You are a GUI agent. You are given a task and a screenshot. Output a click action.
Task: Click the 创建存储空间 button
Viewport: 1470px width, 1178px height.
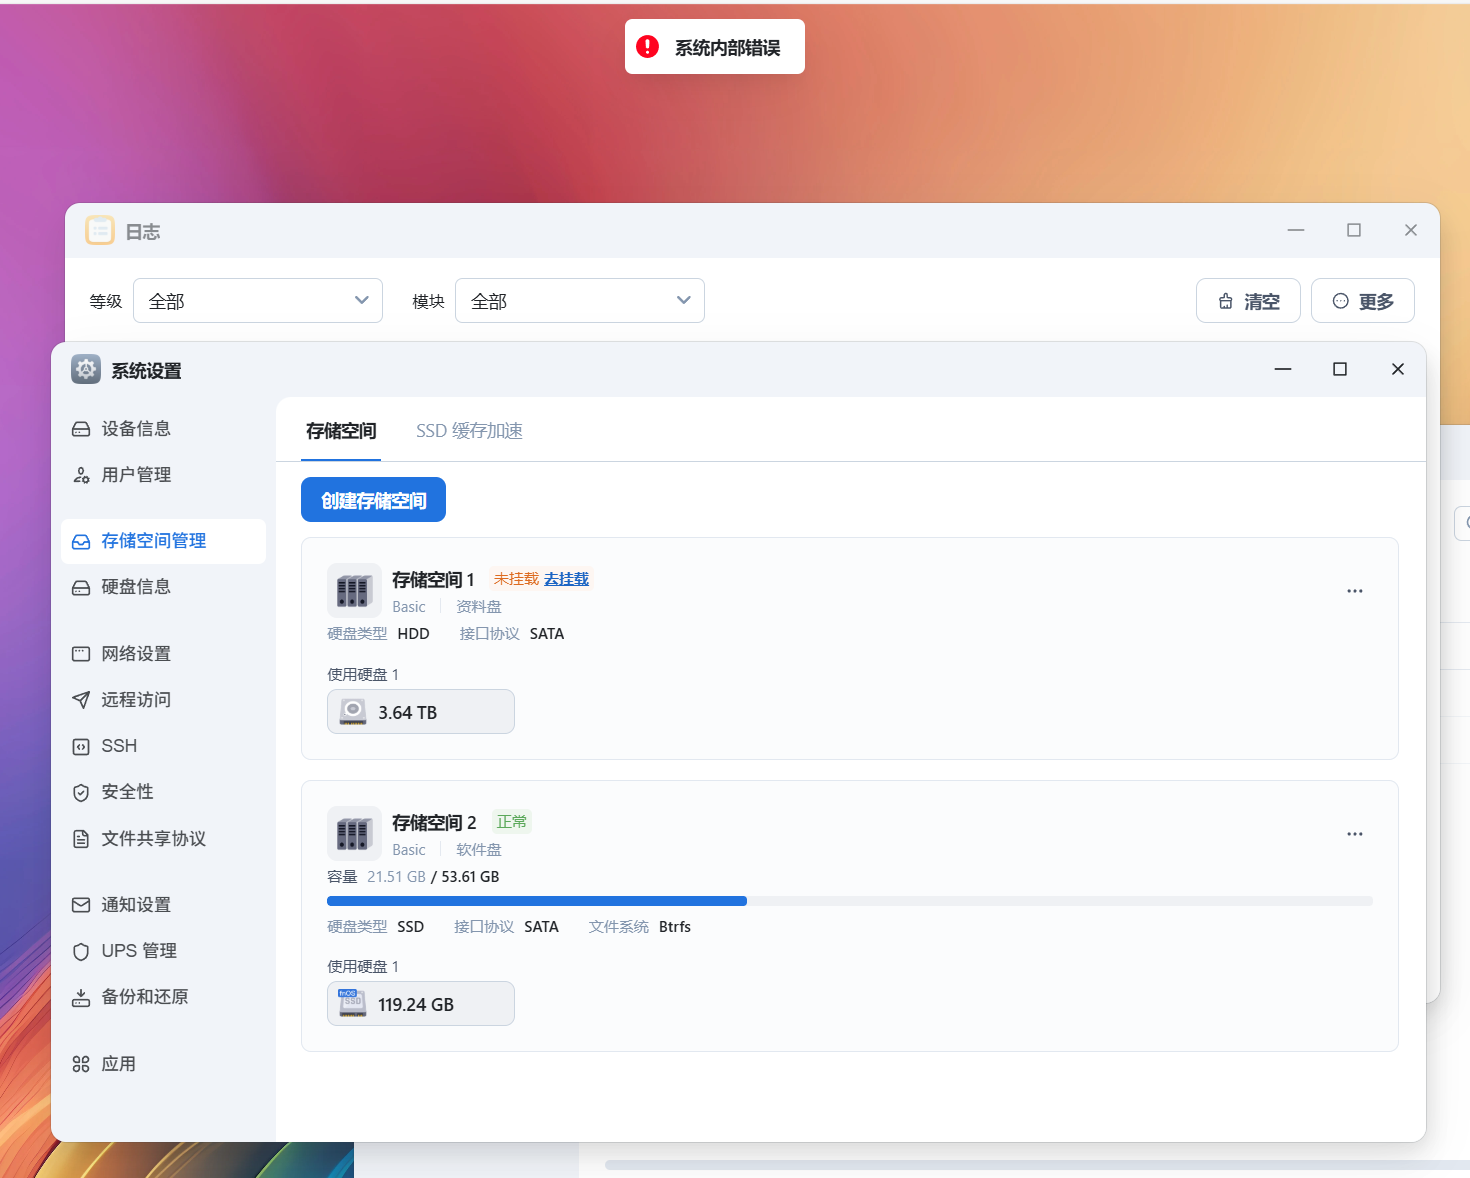(373, 500)
